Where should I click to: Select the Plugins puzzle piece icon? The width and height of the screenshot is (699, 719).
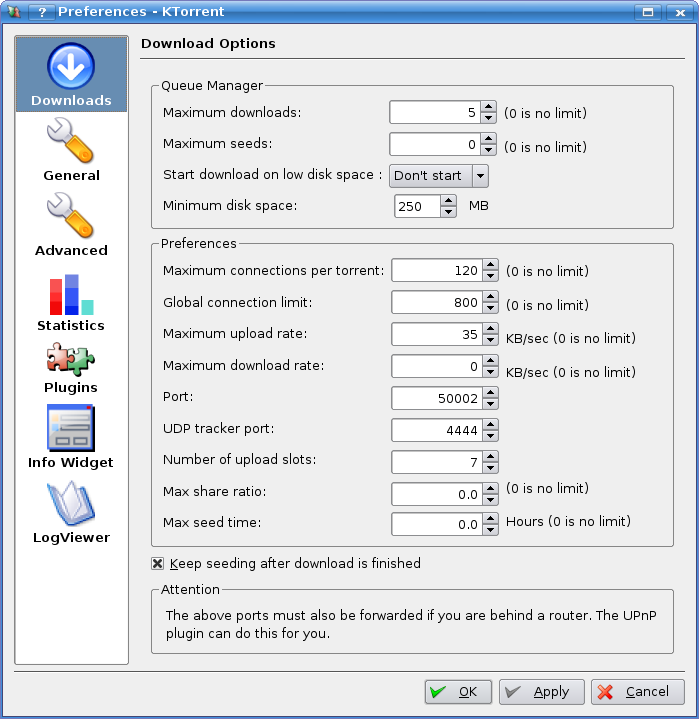(71, 359)
